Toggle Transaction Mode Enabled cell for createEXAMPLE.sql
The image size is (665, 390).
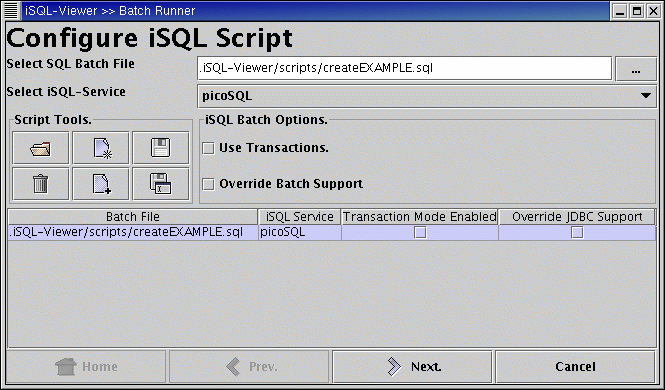[x=420, y=232]
